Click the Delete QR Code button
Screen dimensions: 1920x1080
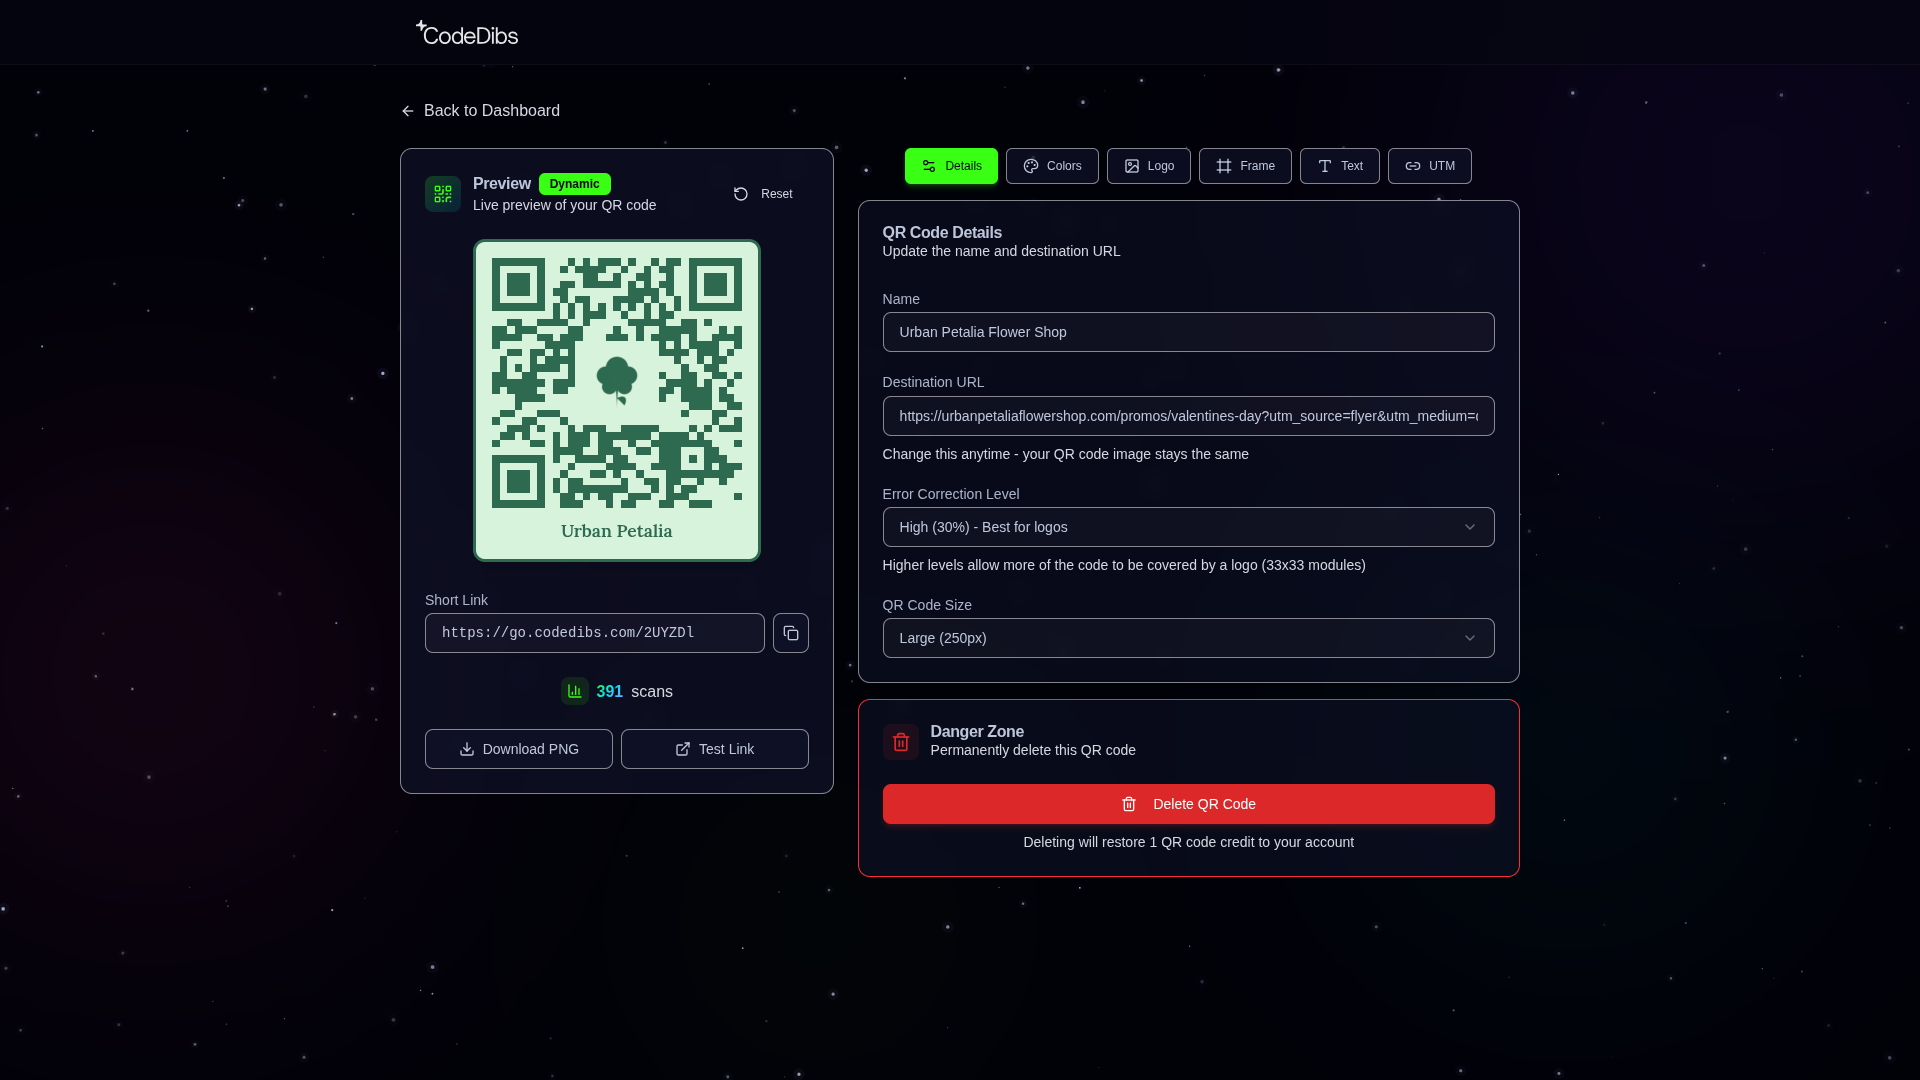coord(1188,803)
